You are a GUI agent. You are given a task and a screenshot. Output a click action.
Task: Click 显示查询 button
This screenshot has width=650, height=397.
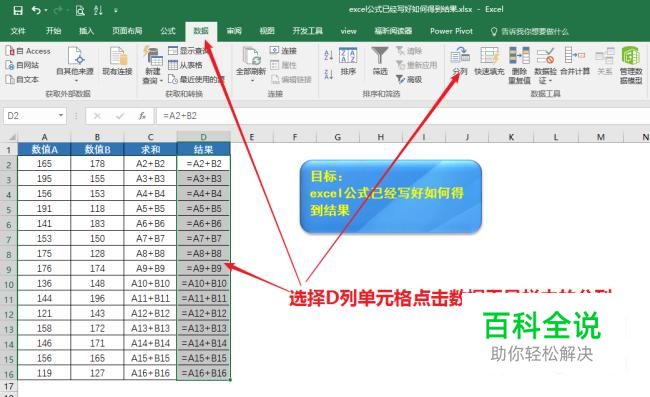pyautogui.click(x=189, y=51)
